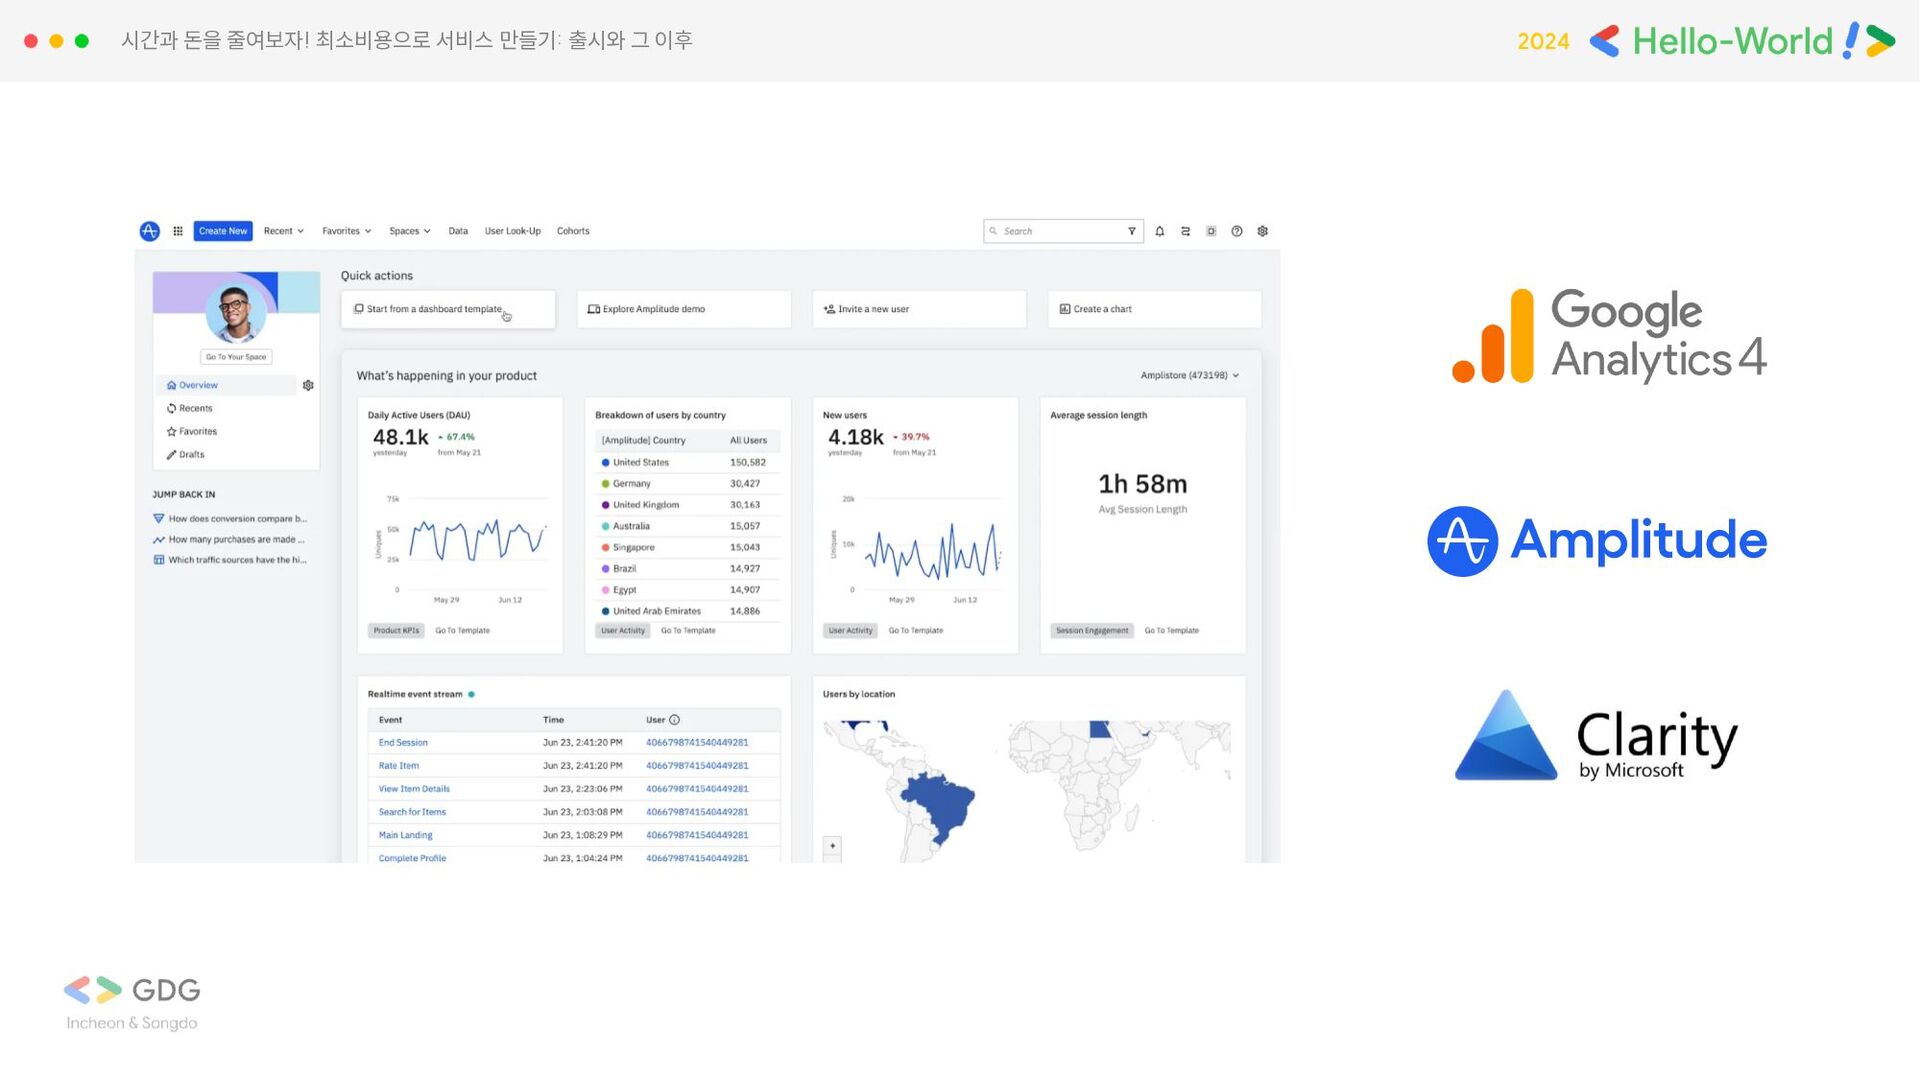
Task: Open the help question mark icon
Action: point(1237,231)
